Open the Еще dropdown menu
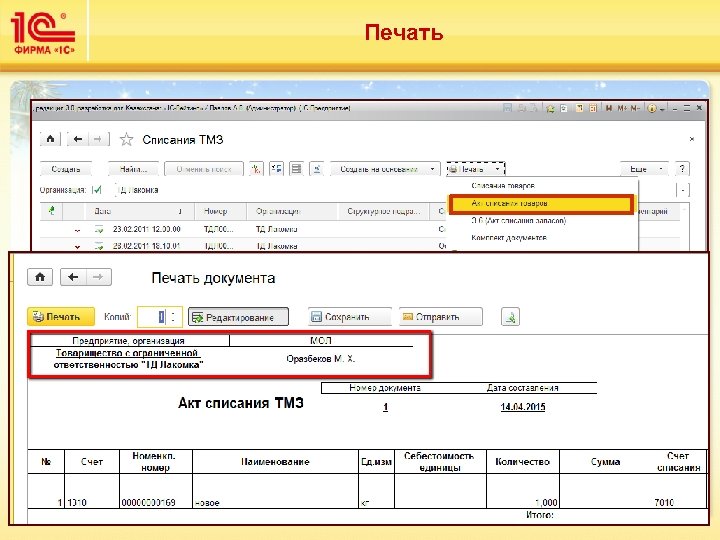This screenshot has height=540, width=720. [644, 169]
